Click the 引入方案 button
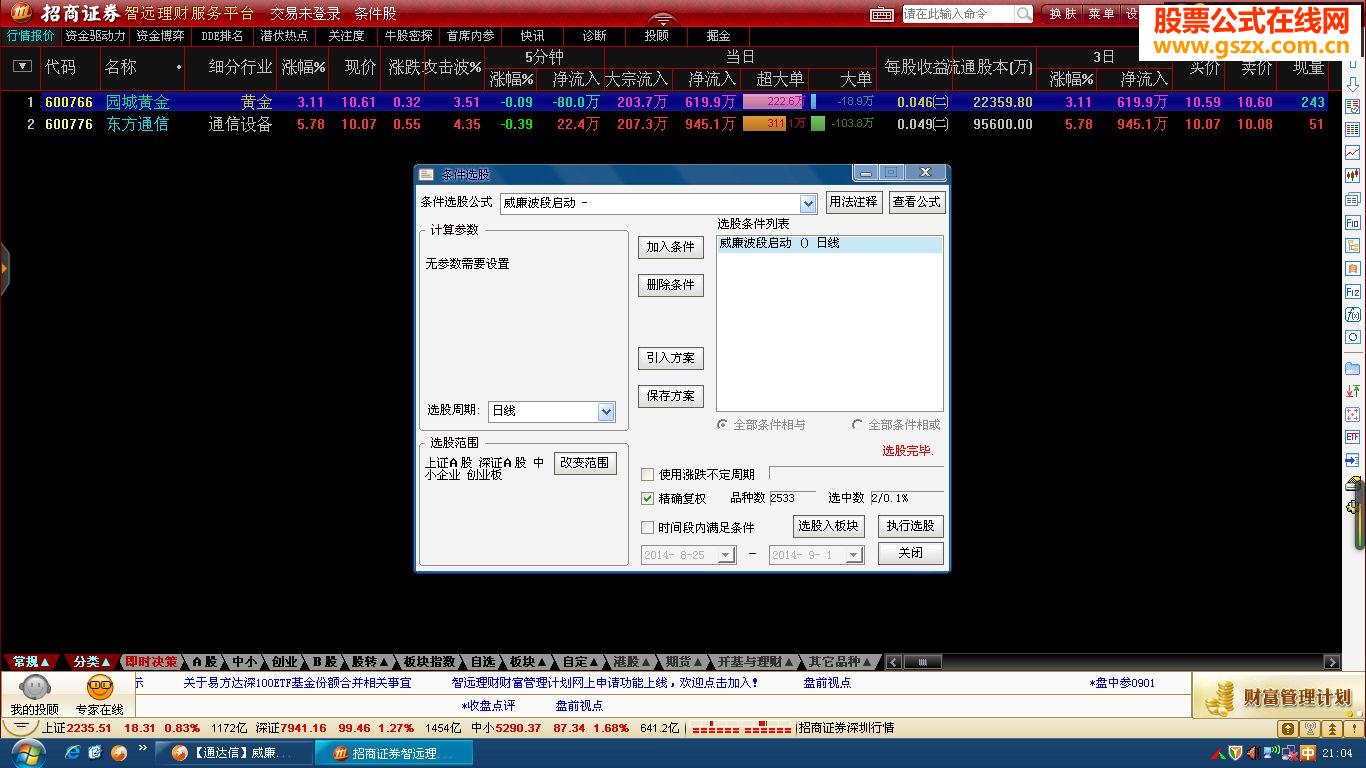 (x=671, y=358)
